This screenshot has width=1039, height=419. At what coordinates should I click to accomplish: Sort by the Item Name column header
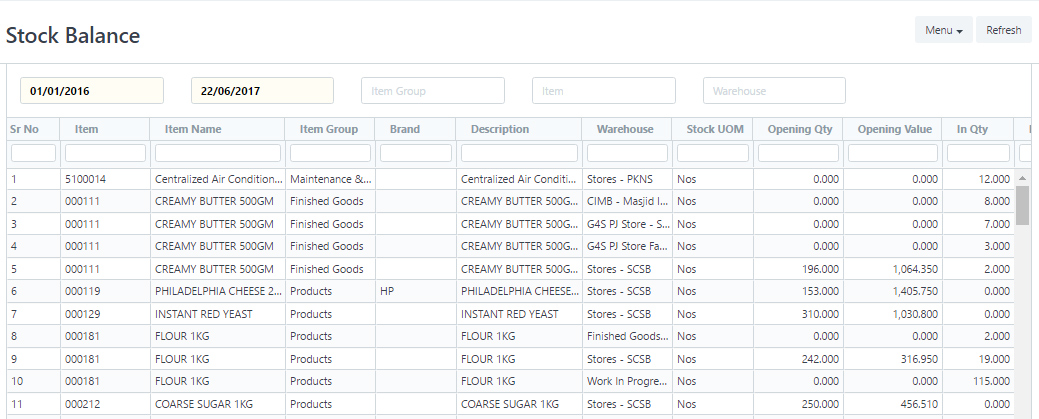point(193,129)
